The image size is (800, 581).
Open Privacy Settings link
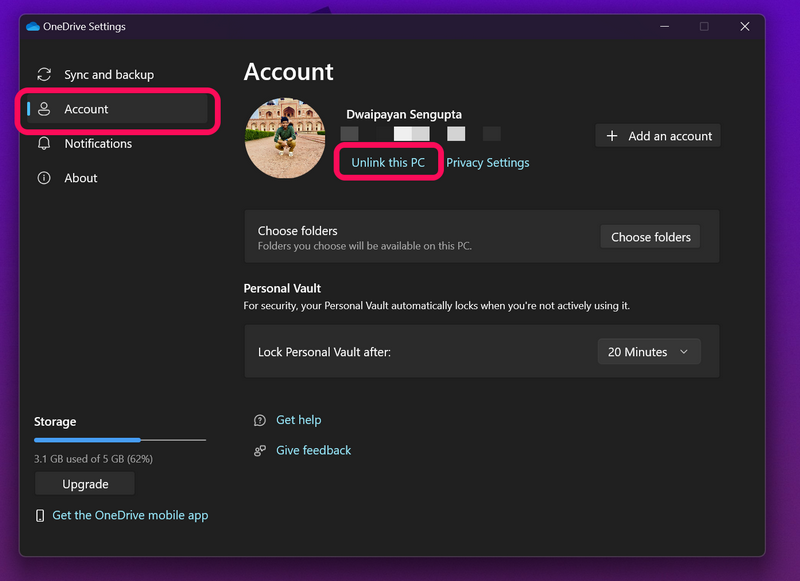(488, 163)
